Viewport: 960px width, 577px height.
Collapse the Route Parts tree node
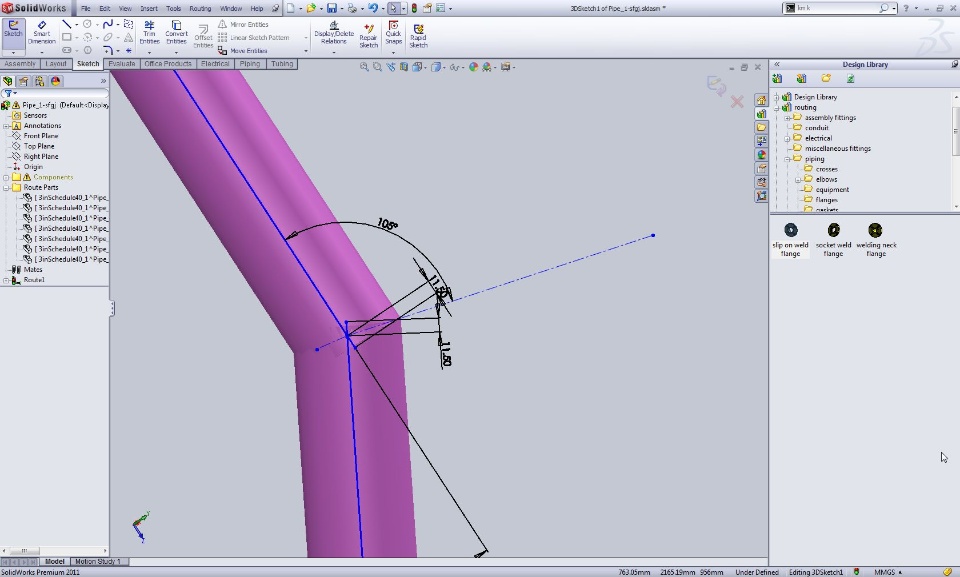[6, 187]
